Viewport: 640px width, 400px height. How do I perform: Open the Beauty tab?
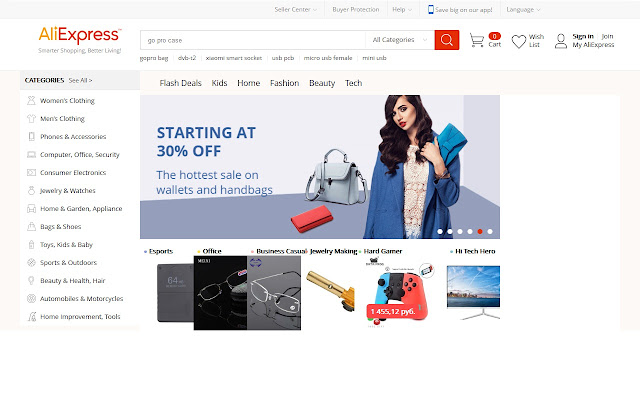coord(322,83)
